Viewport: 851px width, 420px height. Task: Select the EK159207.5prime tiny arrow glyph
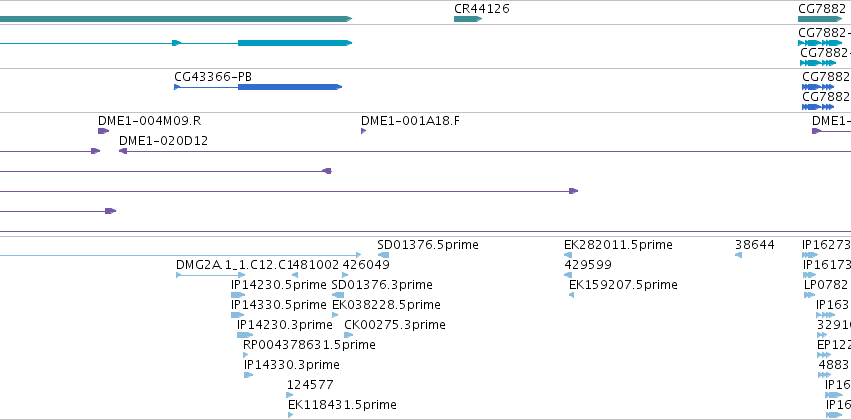tap(571, 295)
